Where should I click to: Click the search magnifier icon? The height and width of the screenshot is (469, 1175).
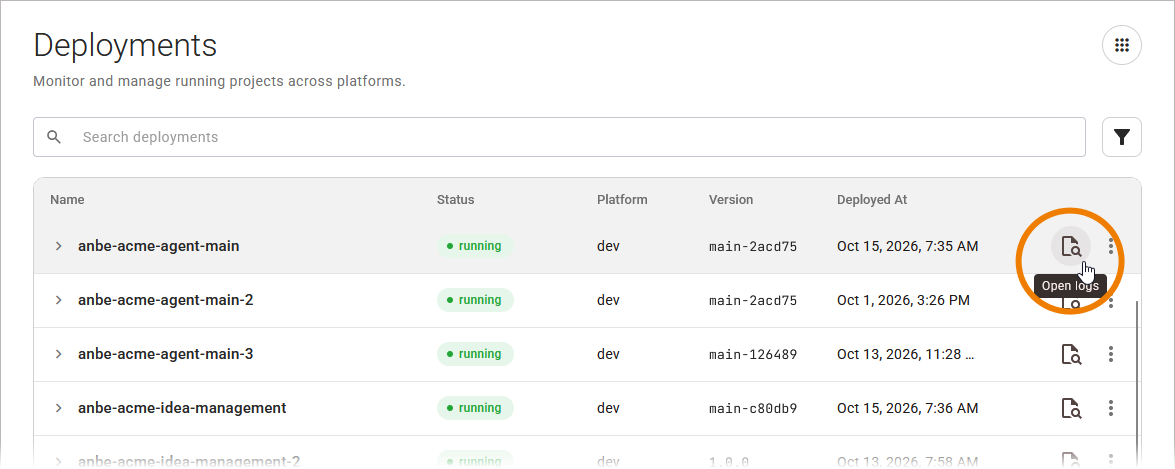point(53,137)
